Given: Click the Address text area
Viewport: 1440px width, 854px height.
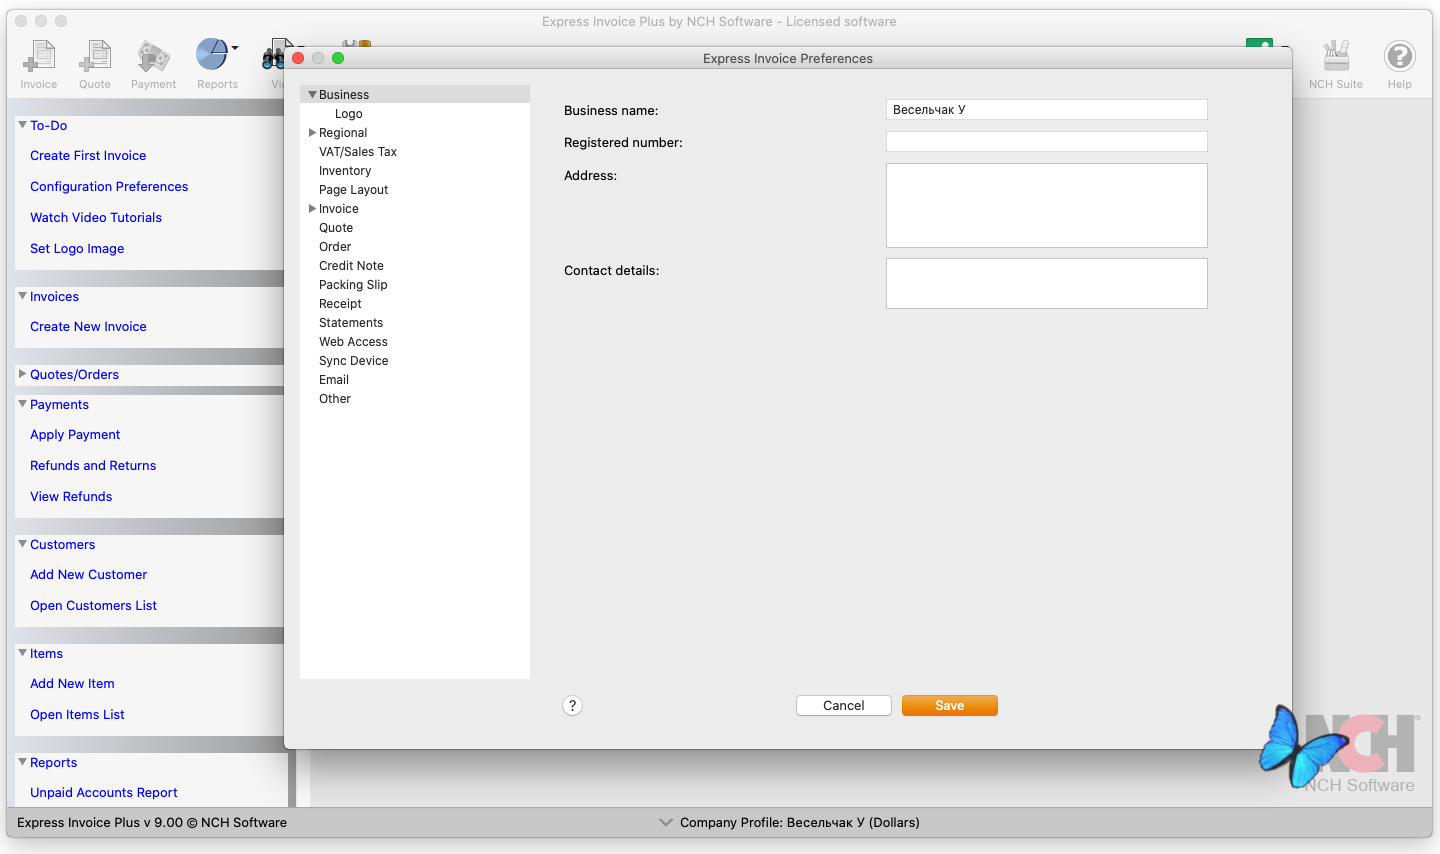Looking at the screenshot, I should coord(1047,205).
